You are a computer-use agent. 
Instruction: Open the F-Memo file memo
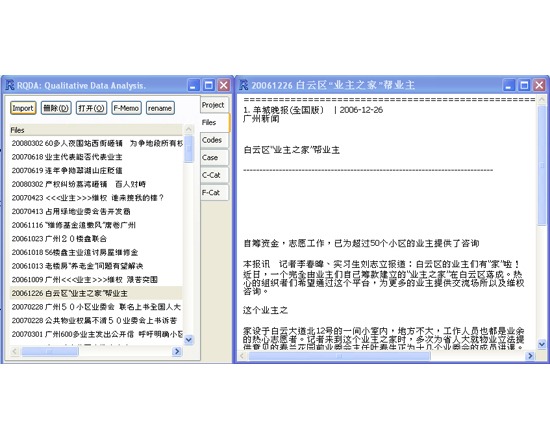126,108
